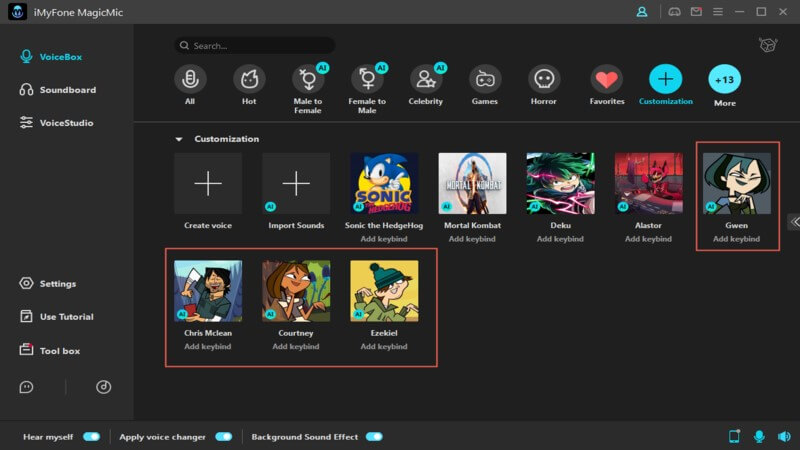Viewport: 800px width, 450px height.
Task: Click the mobile device icon in bottom bar
Action: coord(734,436)
